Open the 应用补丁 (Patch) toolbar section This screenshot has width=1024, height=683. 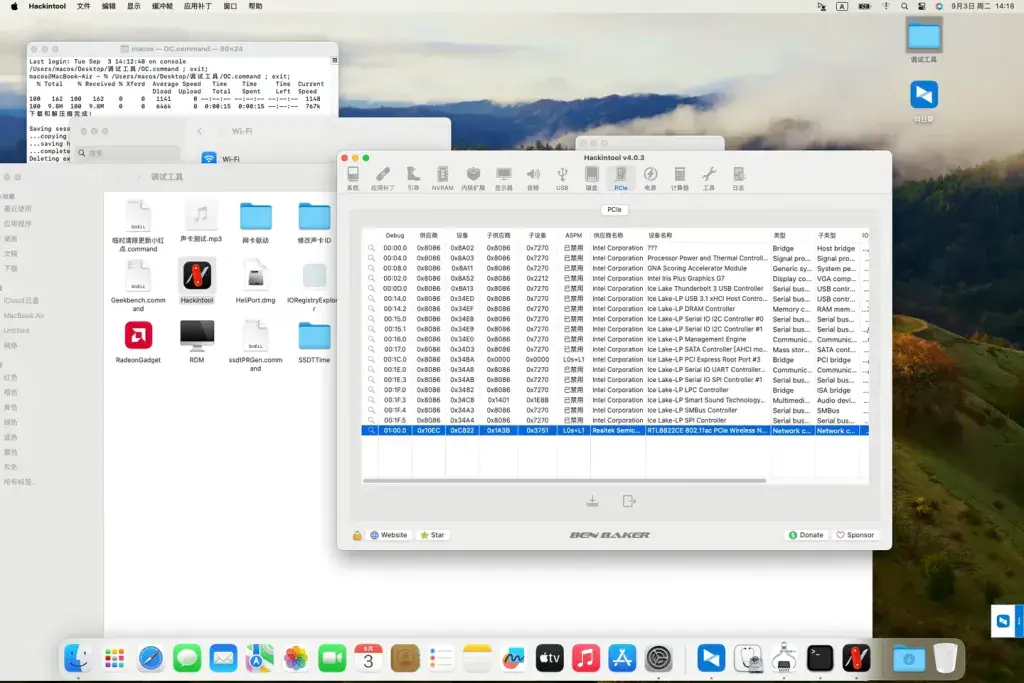(x=383, y=178)
